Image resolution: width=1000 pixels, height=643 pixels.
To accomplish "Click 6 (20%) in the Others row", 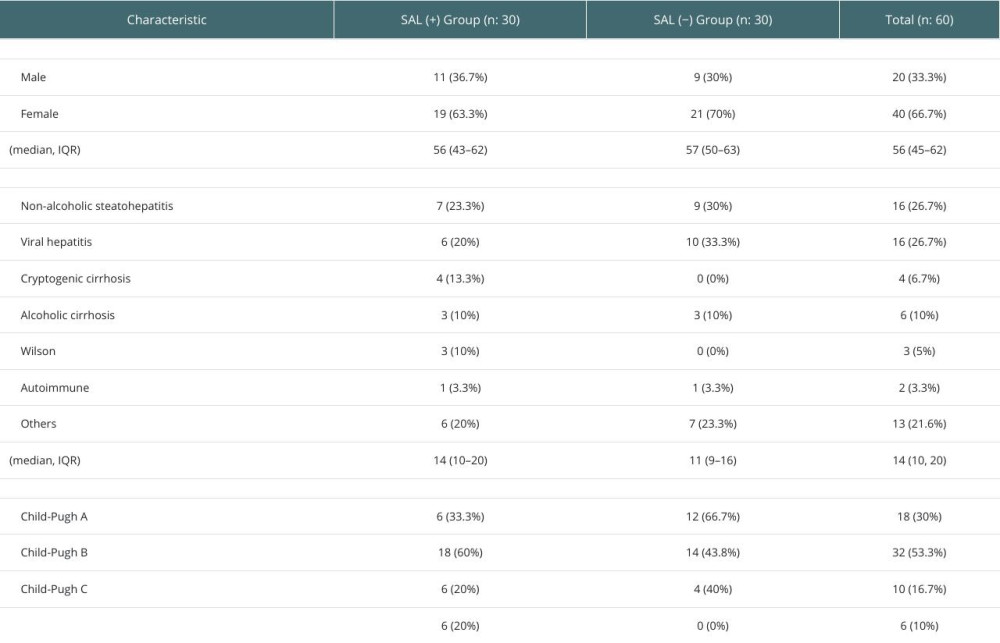I will coord(460,424).
